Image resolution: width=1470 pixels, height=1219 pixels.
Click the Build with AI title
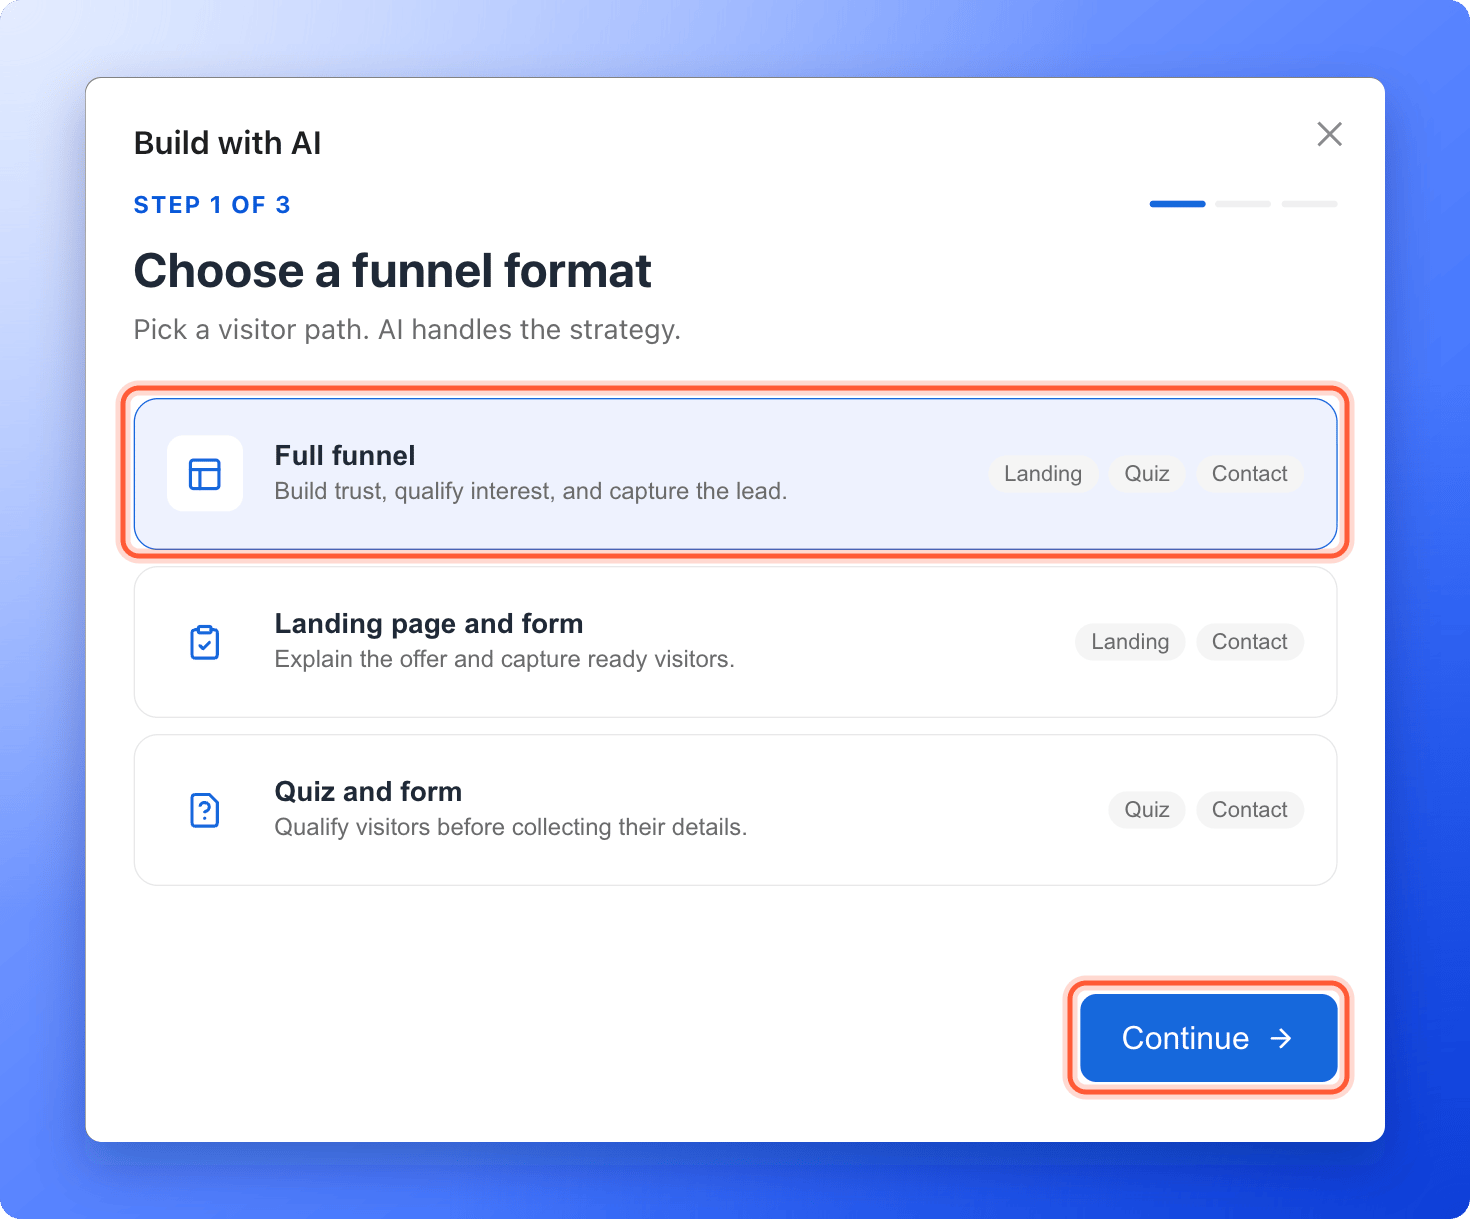pyautogui.click(x=228, y=143)
